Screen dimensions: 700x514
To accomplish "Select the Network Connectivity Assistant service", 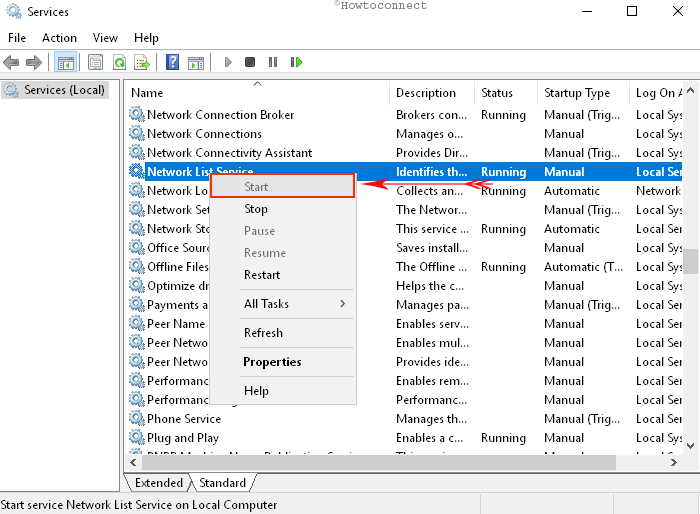I will click(229, 153).
